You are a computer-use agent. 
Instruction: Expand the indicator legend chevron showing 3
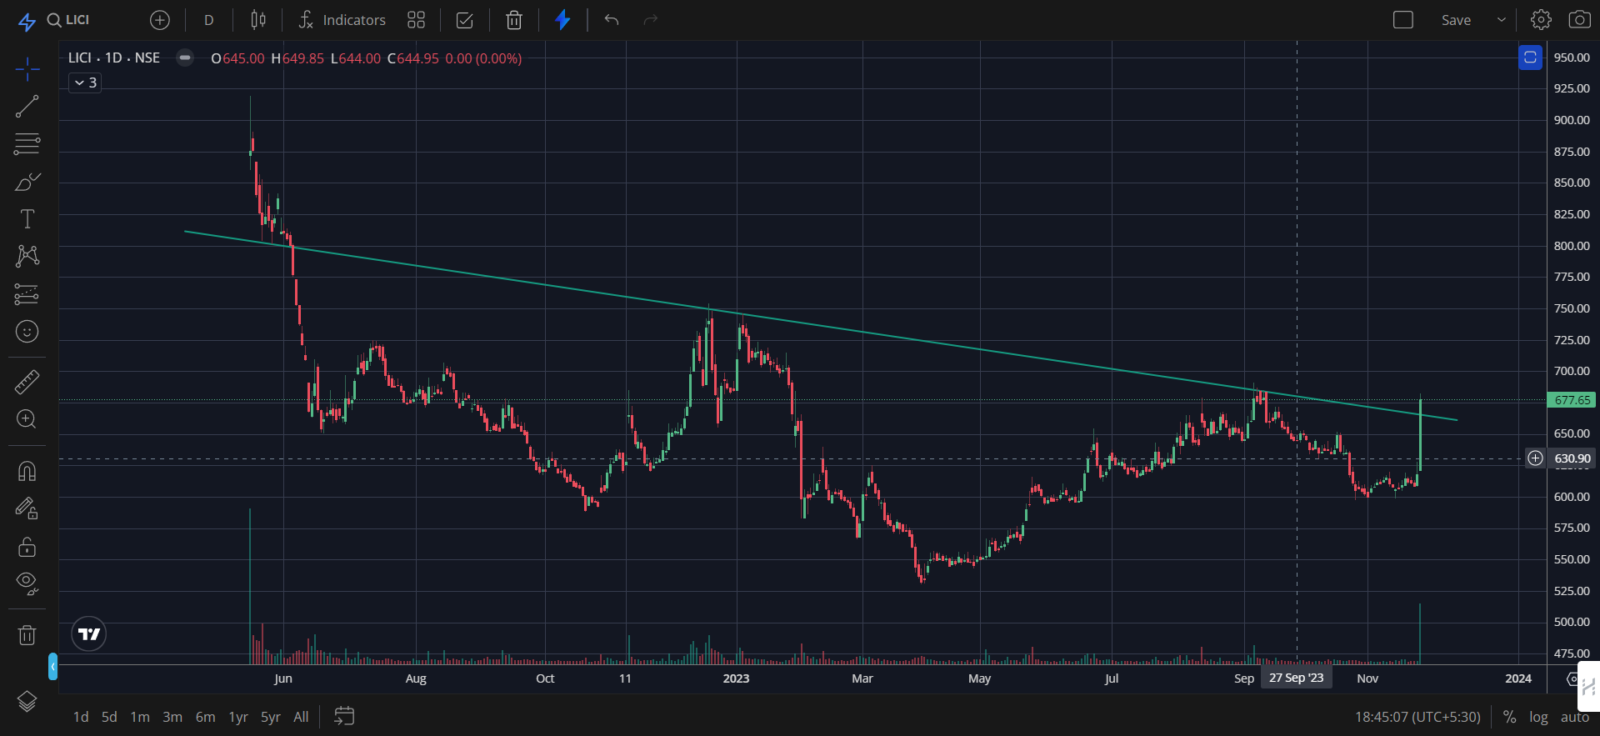(85, 83)
